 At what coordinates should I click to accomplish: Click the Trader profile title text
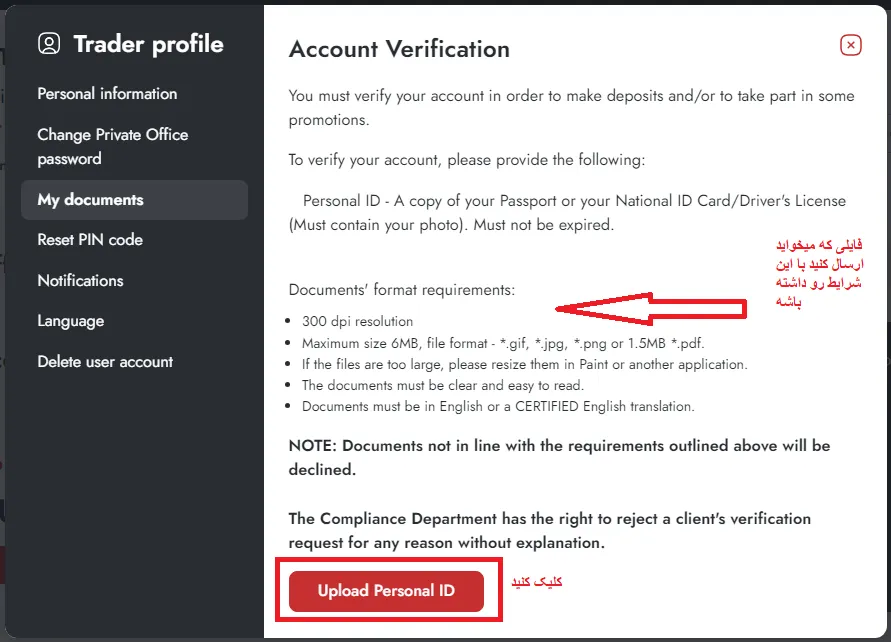(148, 44)
